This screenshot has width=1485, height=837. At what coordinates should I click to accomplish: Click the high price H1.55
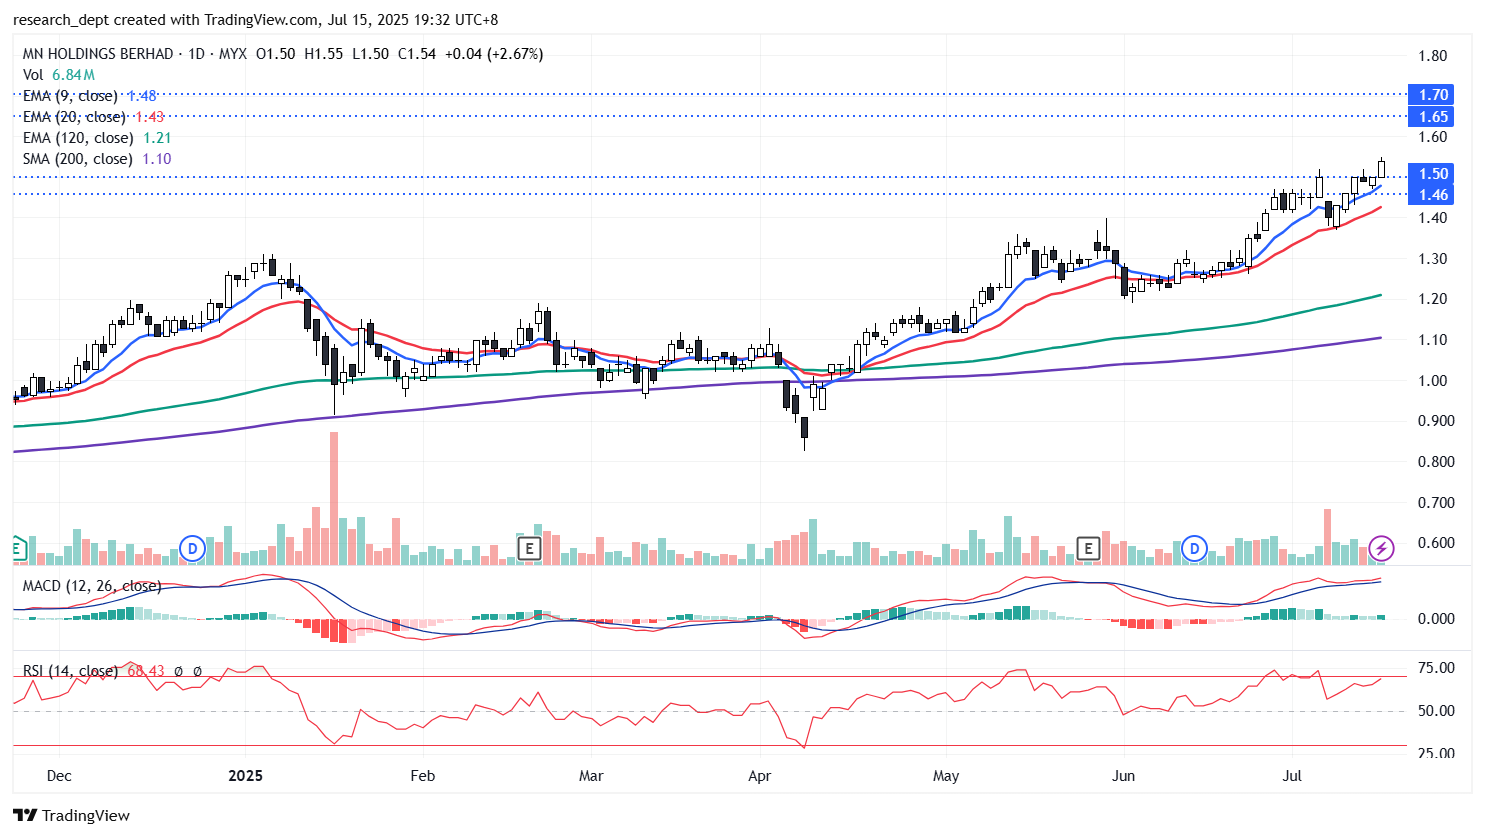324,54
